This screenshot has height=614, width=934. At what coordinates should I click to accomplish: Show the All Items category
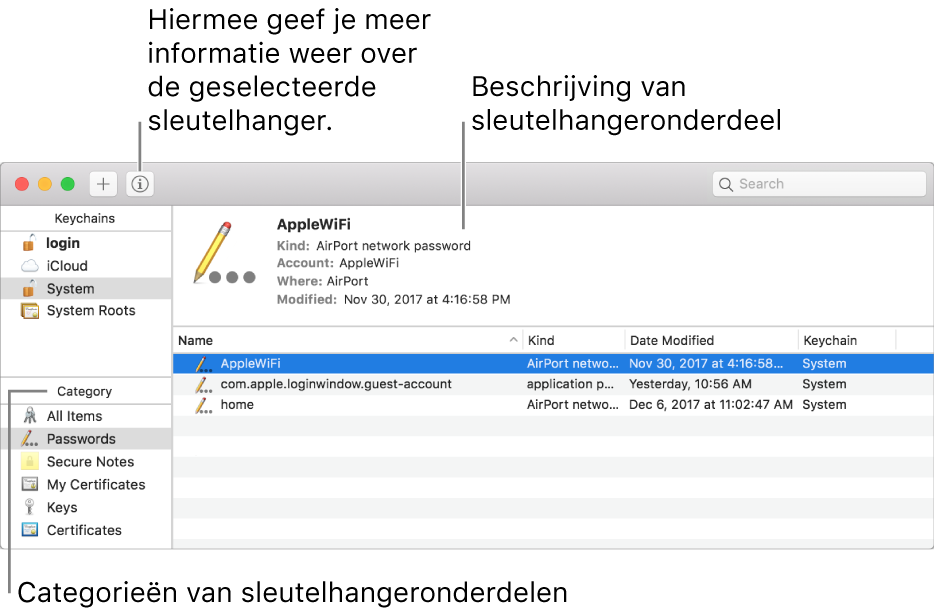click(x=74, y=416)
